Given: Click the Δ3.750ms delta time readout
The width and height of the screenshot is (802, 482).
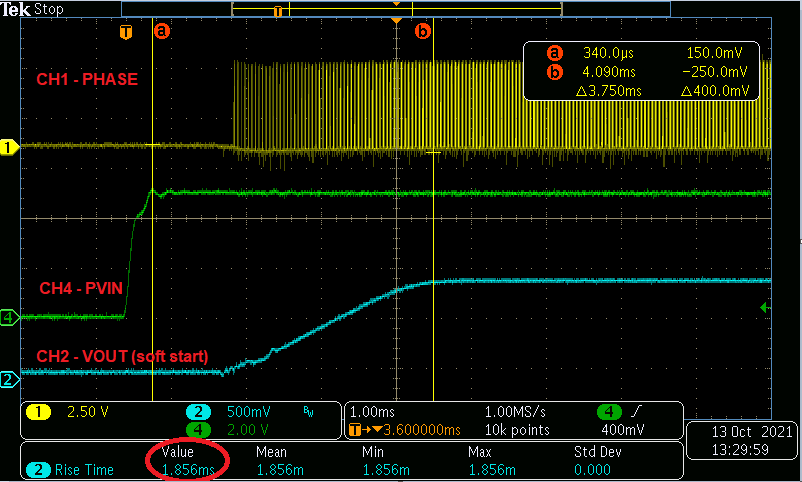Looking at the screenshot, I should pyautogui.click(x=609, y=91).
